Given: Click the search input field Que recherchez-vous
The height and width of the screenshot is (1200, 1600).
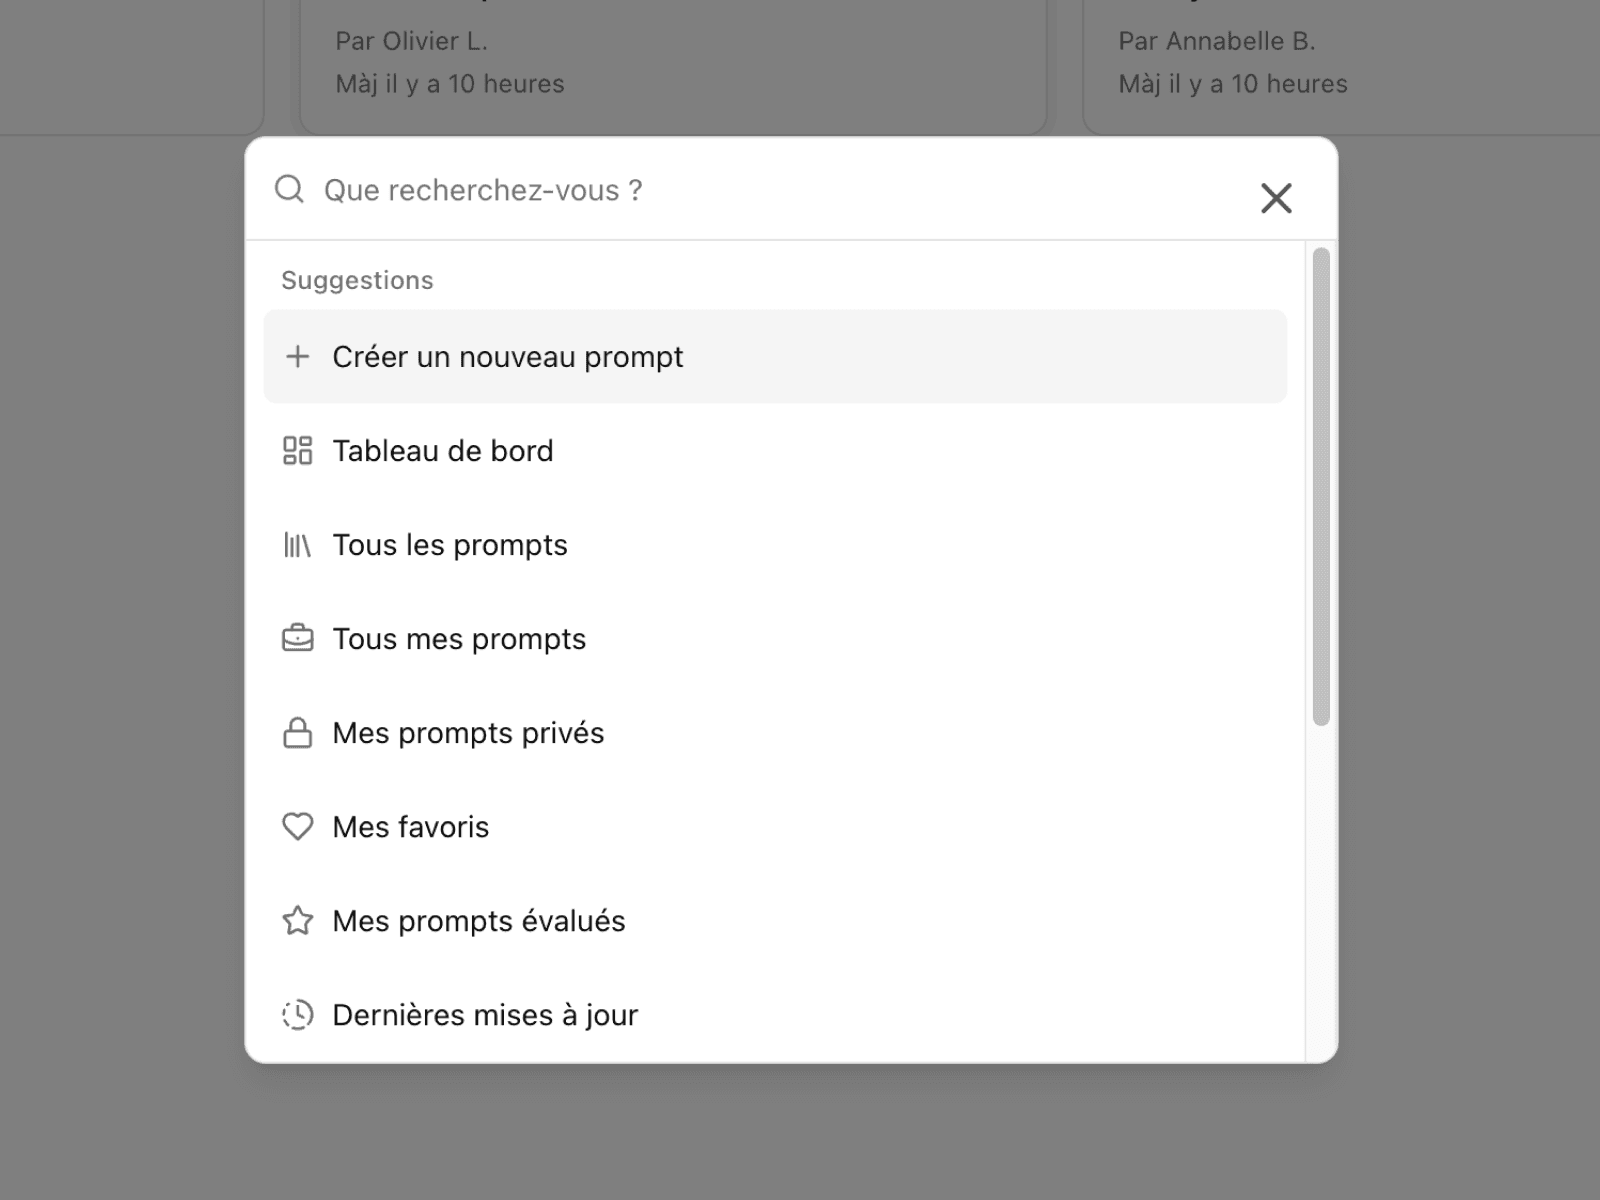Looking at the screenshot, I should coord(600,190).
